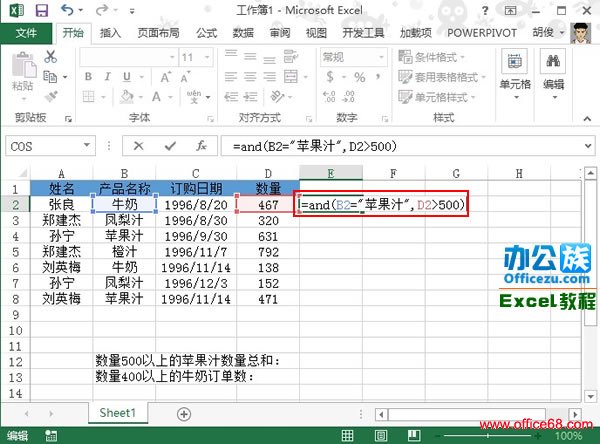Switch to the 页面布局 Page Layout tab
Screen dimensions: 600x444
(x=158, y=33)
